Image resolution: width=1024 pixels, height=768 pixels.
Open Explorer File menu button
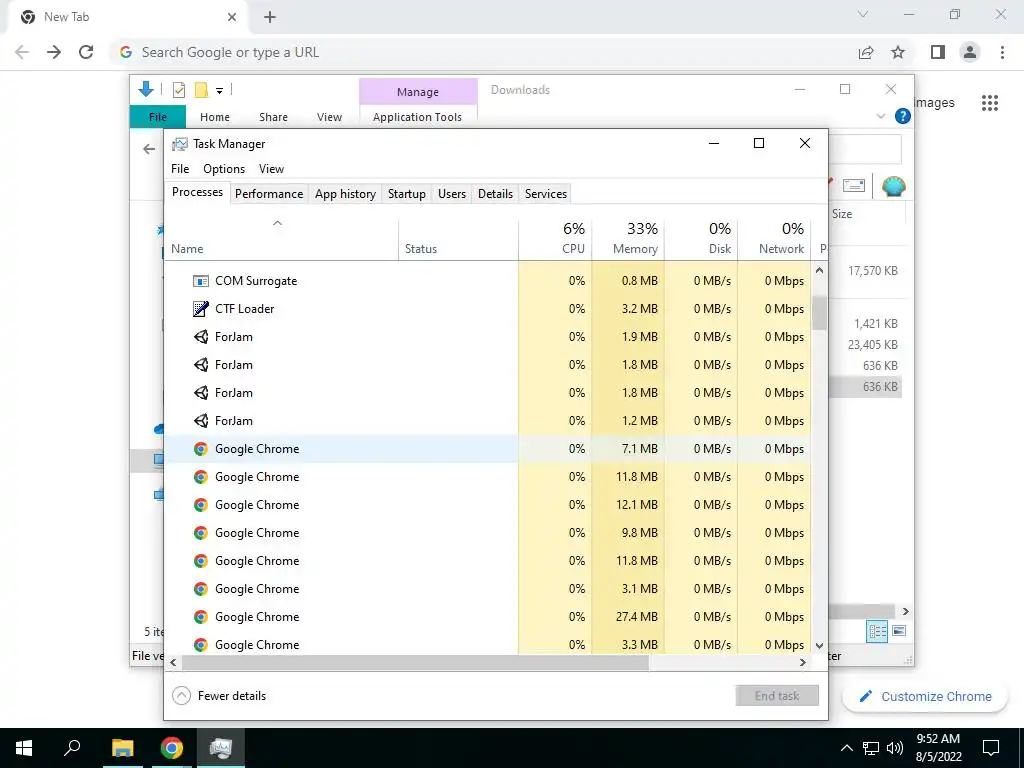tap(157, 117)
